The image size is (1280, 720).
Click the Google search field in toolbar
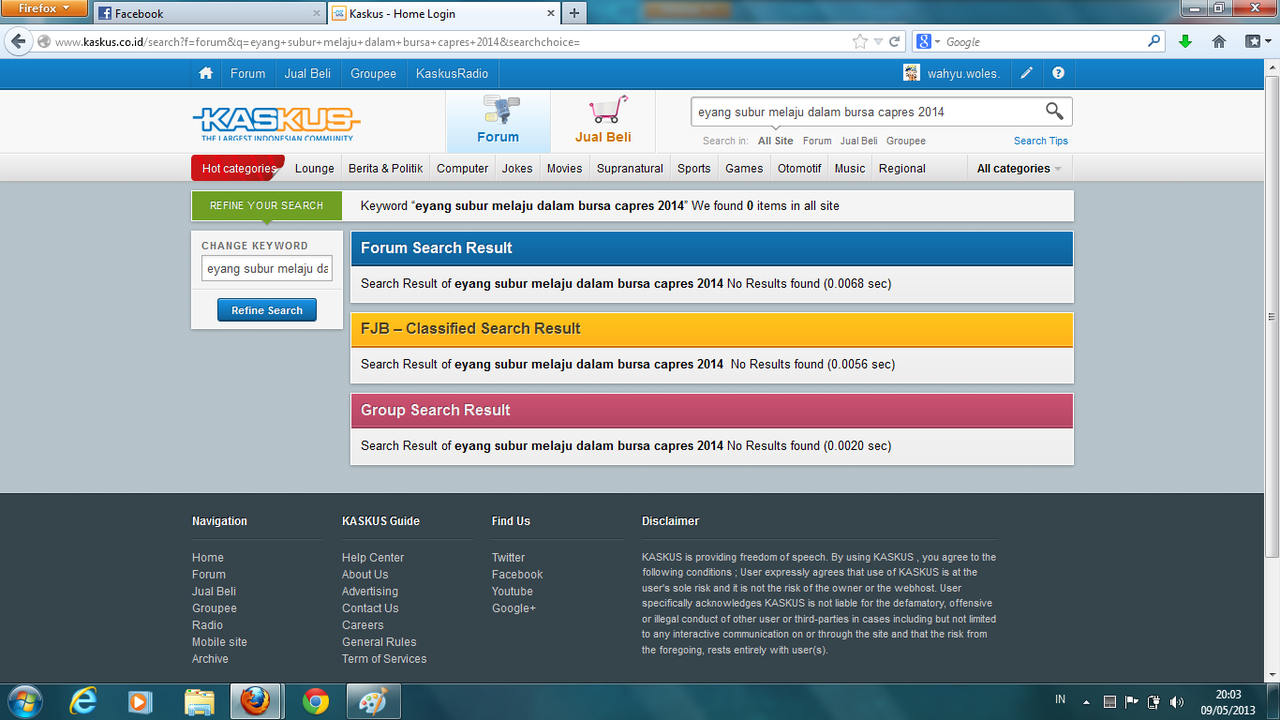(x=1043, y=42)
